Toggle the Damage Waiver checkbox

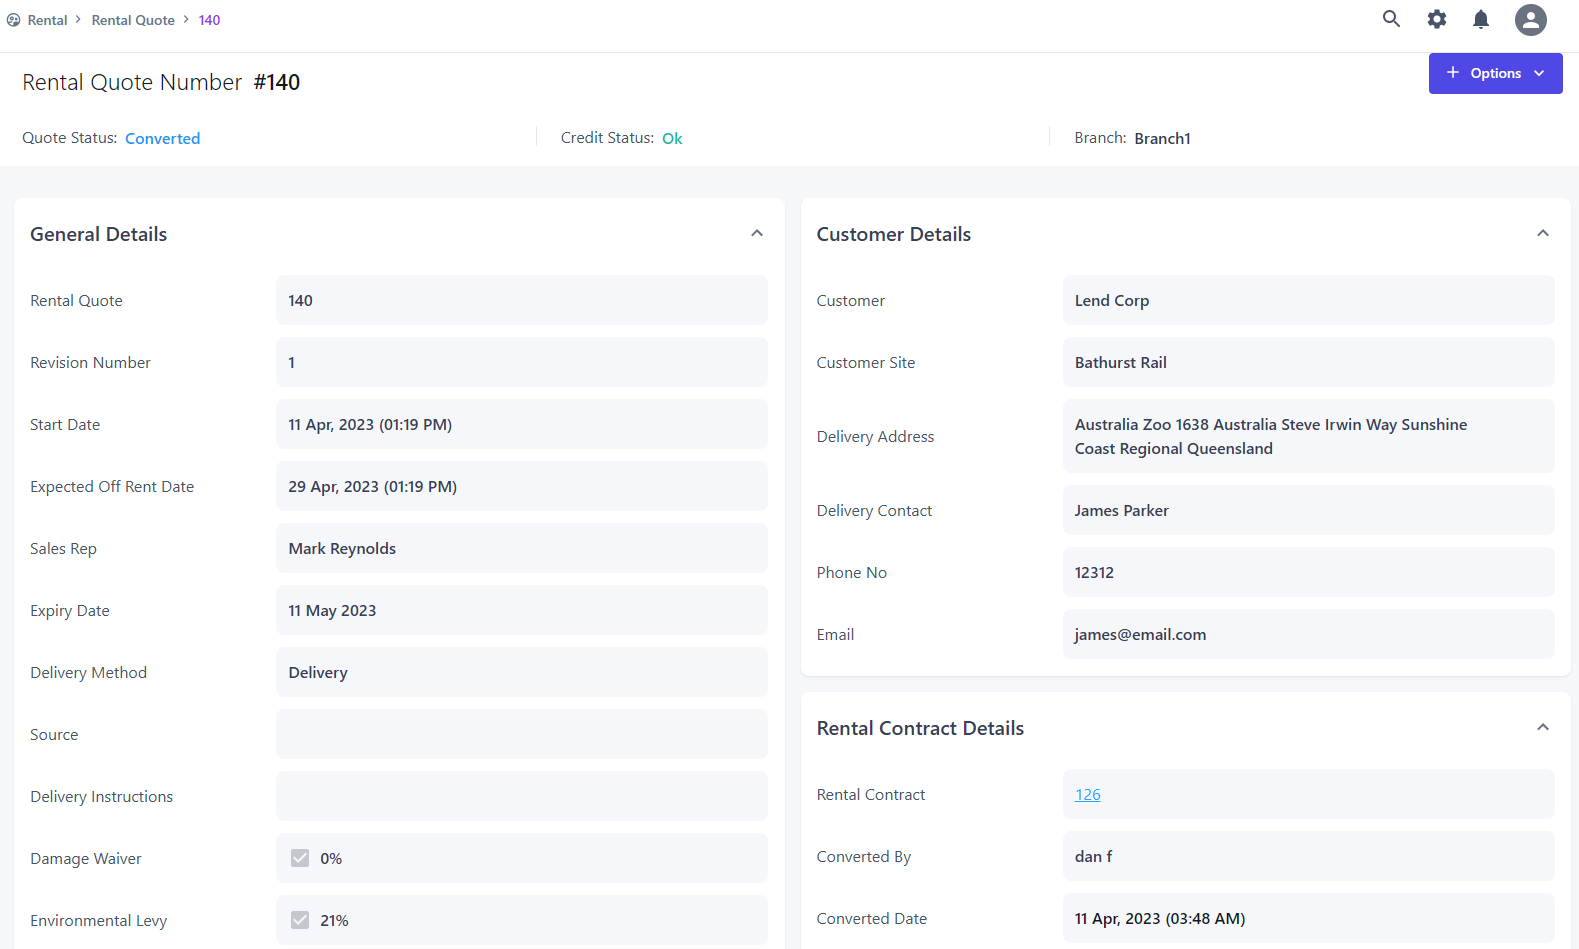[x=300, y=858]
